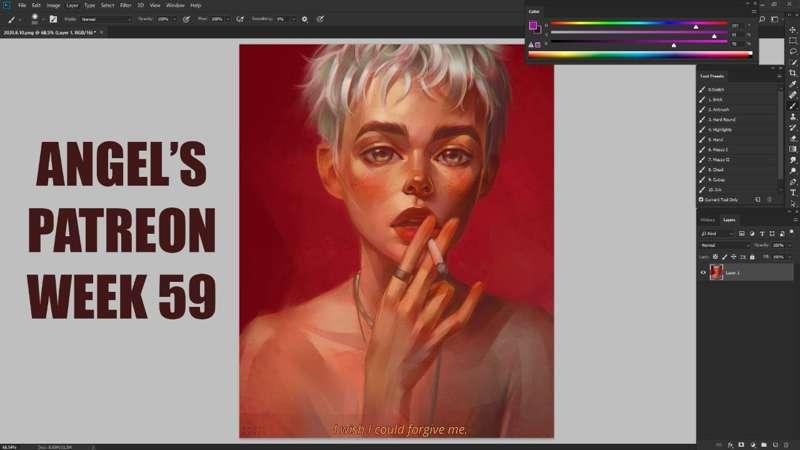Open tool preset picker arrow
Viewport: 800px width, 450px height.
pos(20,19)
